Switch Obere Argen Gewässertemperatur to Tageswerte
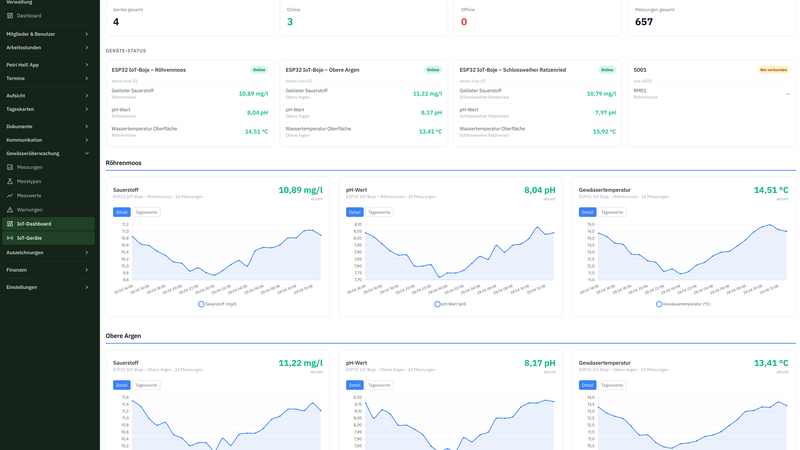The height and width of the screenshot is (450, 800). coord(612,385)
